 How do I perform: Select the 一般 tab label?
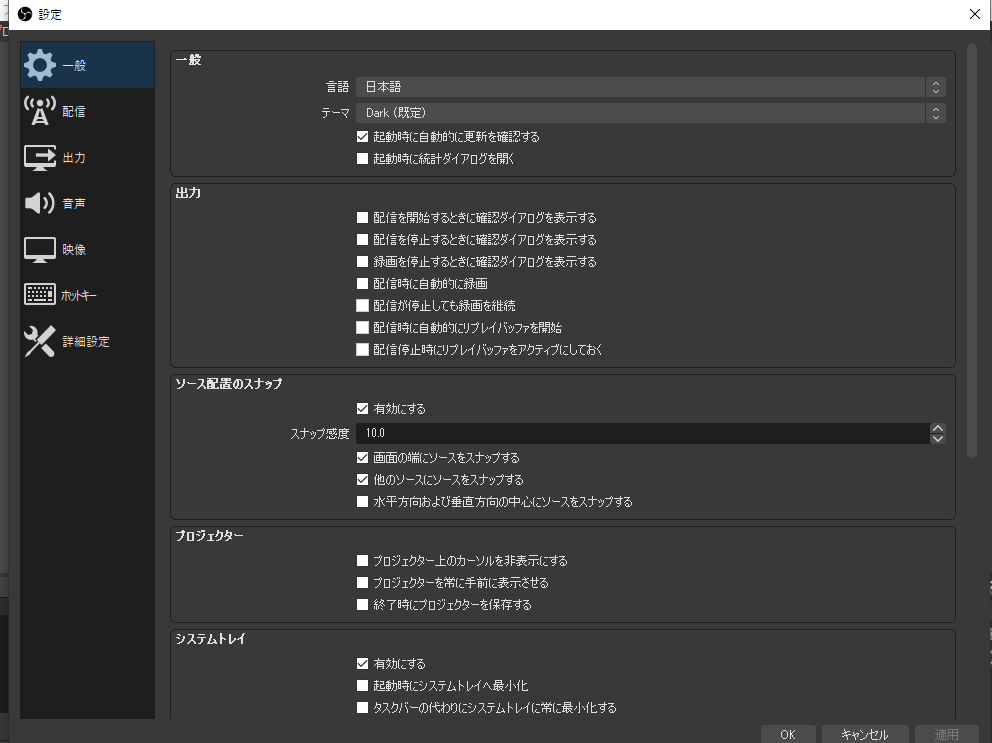click(x=74, y=65)
